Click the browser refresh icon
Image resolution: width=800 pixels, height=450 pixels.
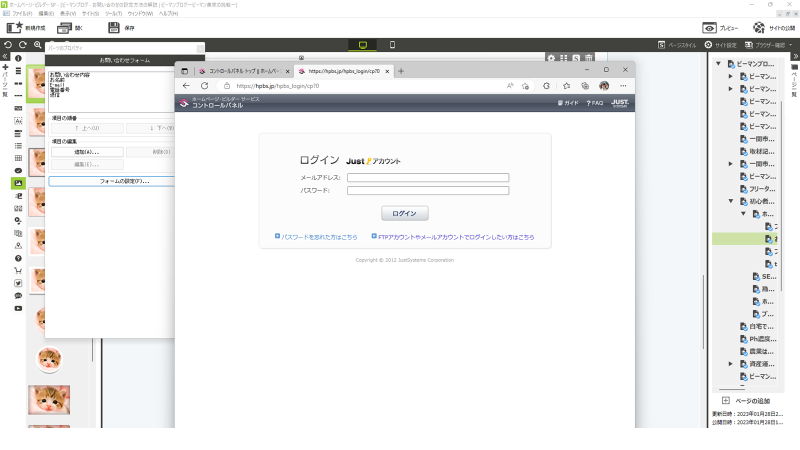point(204,86)
